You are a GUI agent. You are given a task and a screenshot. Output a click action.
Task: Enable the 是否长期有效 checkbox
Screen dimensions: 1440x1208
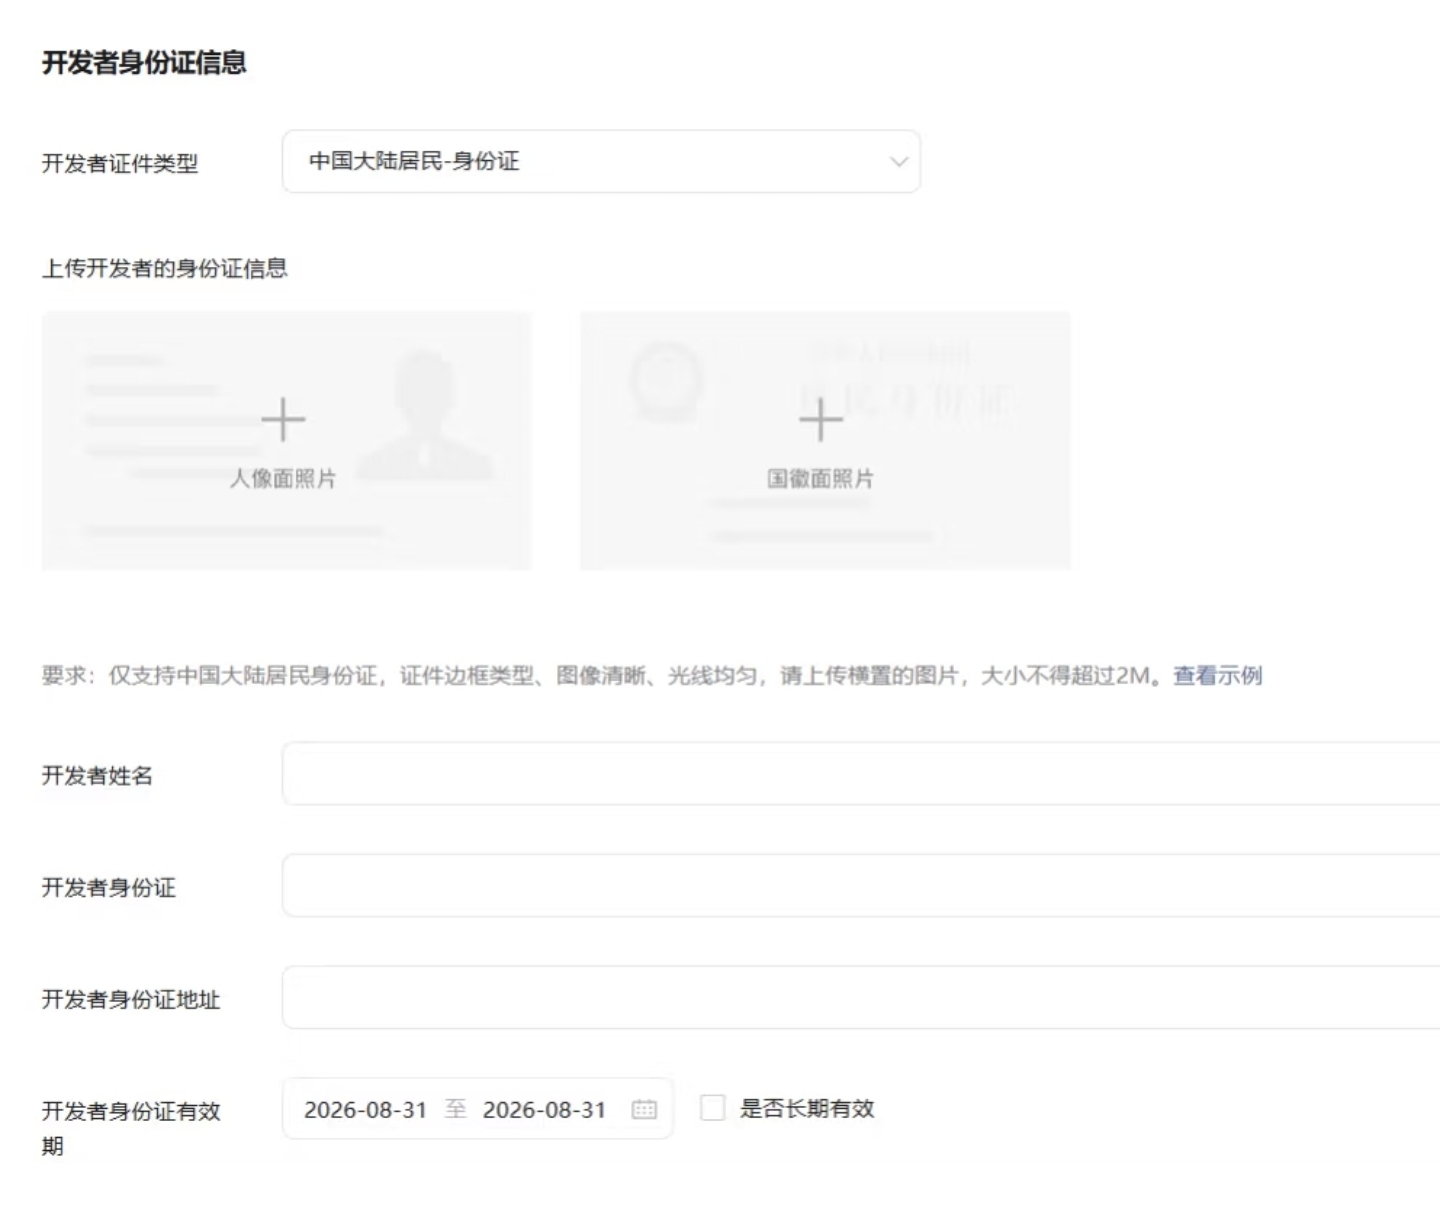point(713,1107)
